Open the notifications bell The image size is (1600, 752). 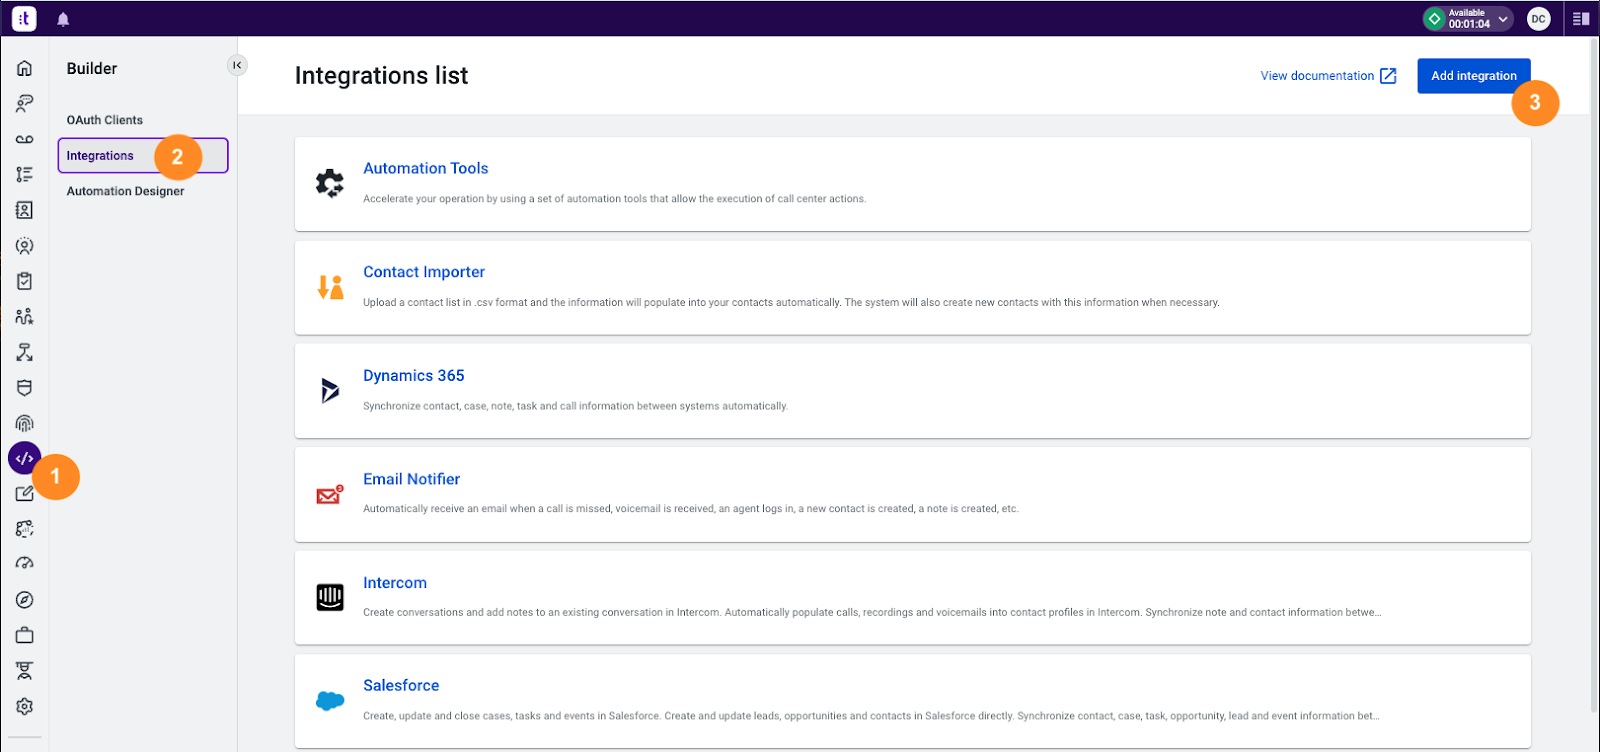point(63,19)
